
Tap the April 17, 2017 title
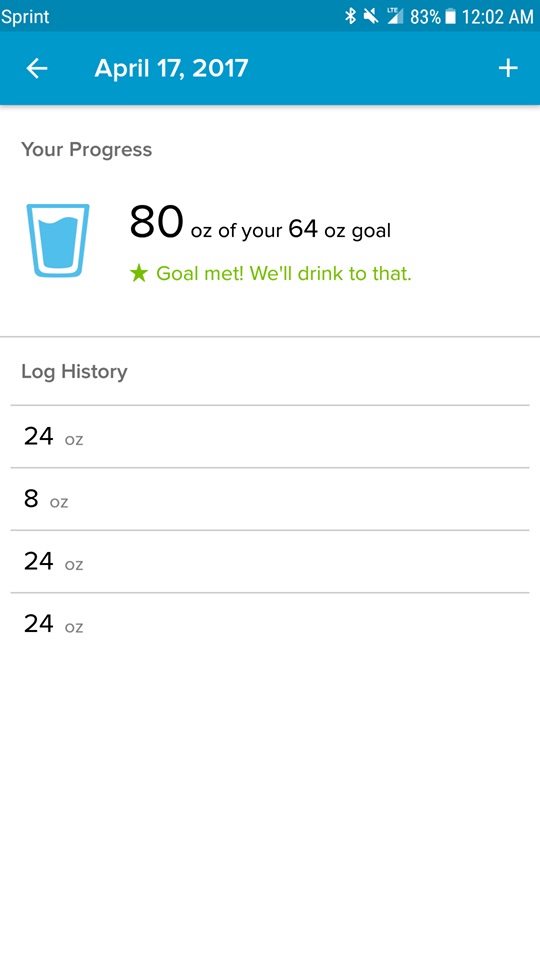171,69
